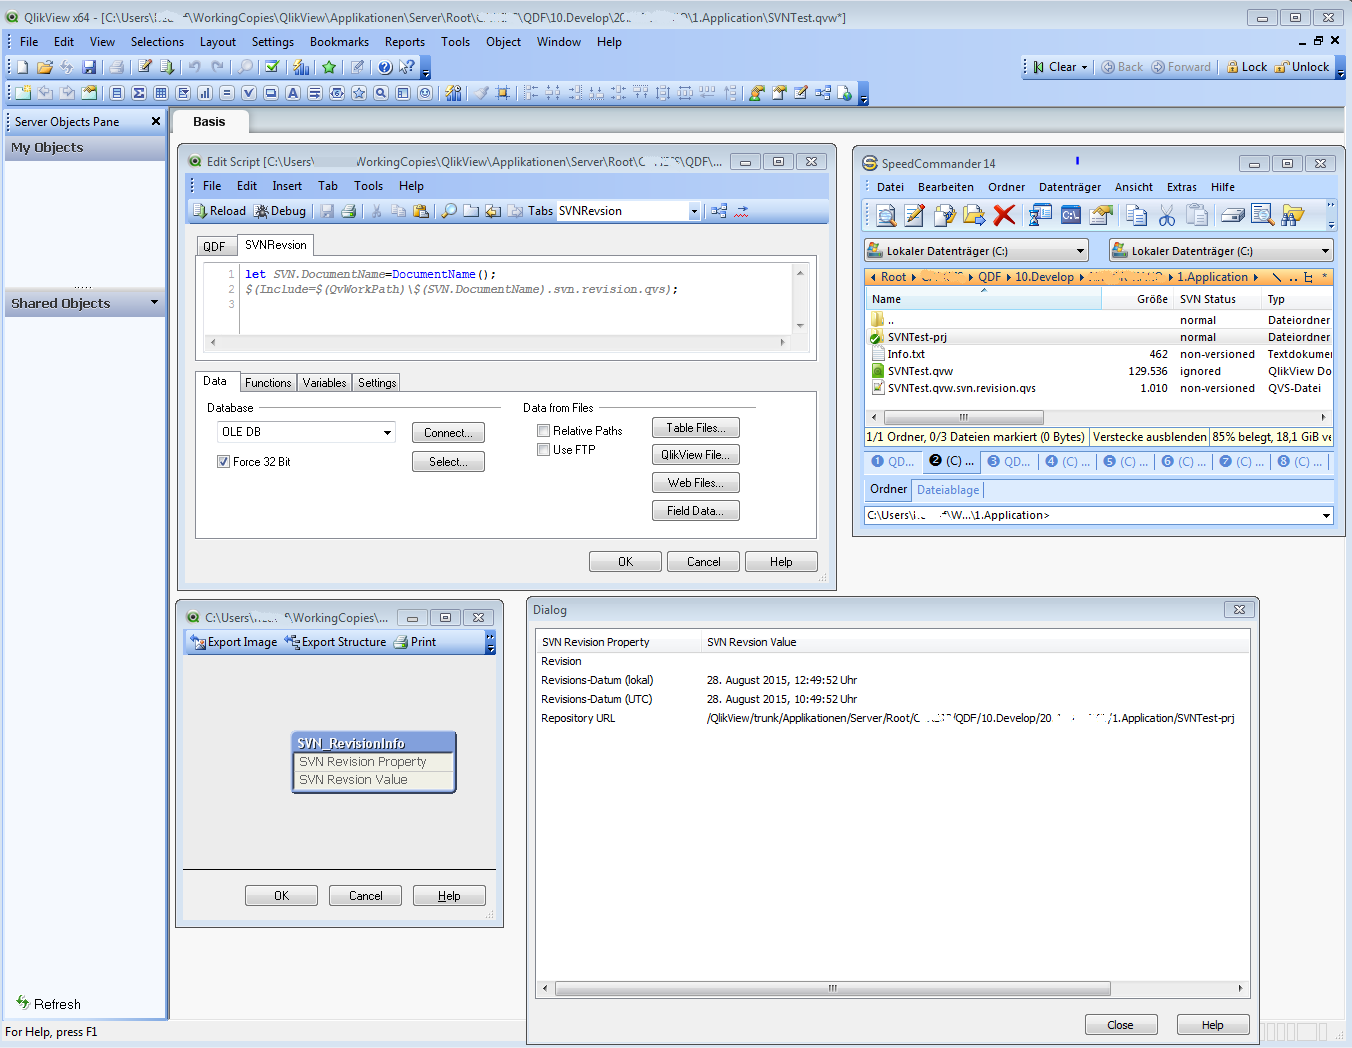The height and width of the screenshot is (1048, 1352).
Task: Click the C:\ command prompt icon in SpeedCommander
Action: [x=1071, y=215]
